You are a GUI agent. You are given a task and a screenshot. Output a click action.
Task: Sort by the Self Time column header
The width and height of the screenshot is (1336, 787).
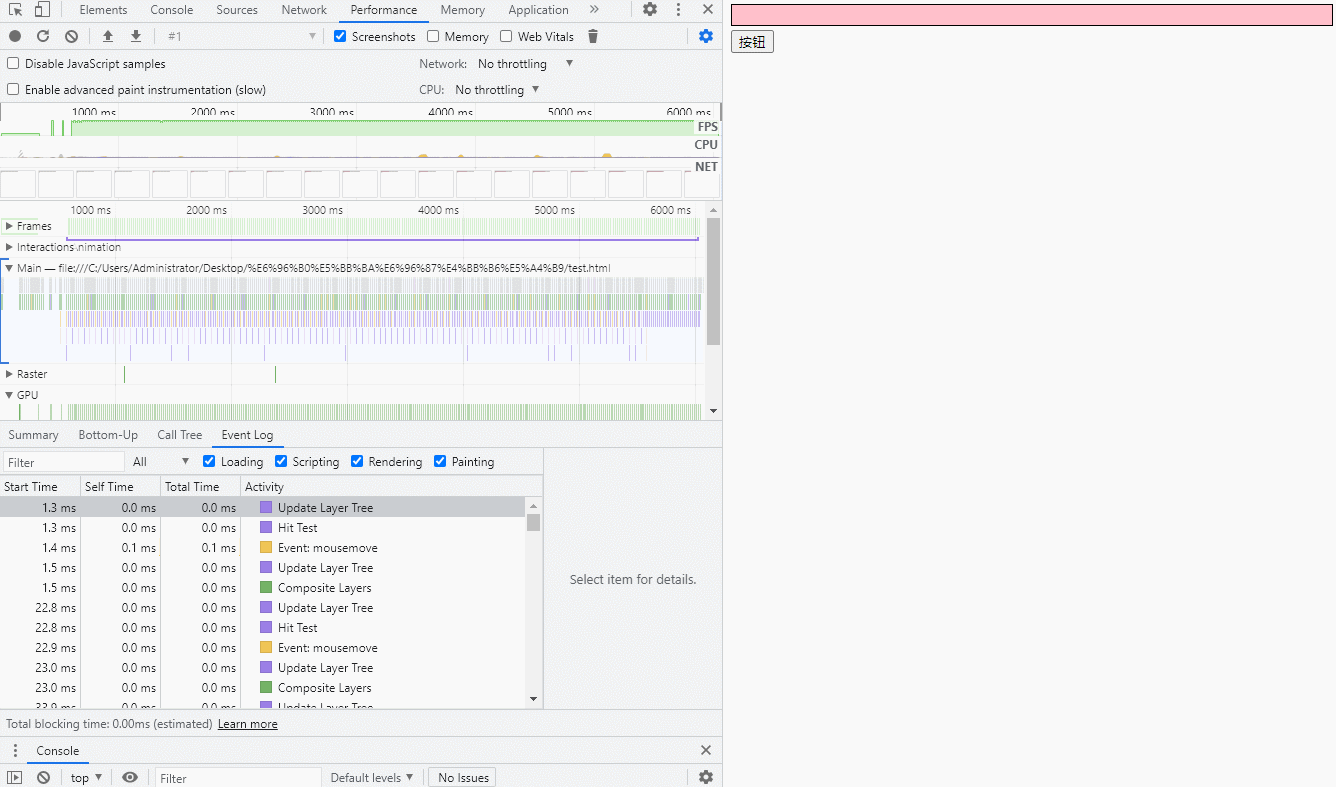click(120, 487)
